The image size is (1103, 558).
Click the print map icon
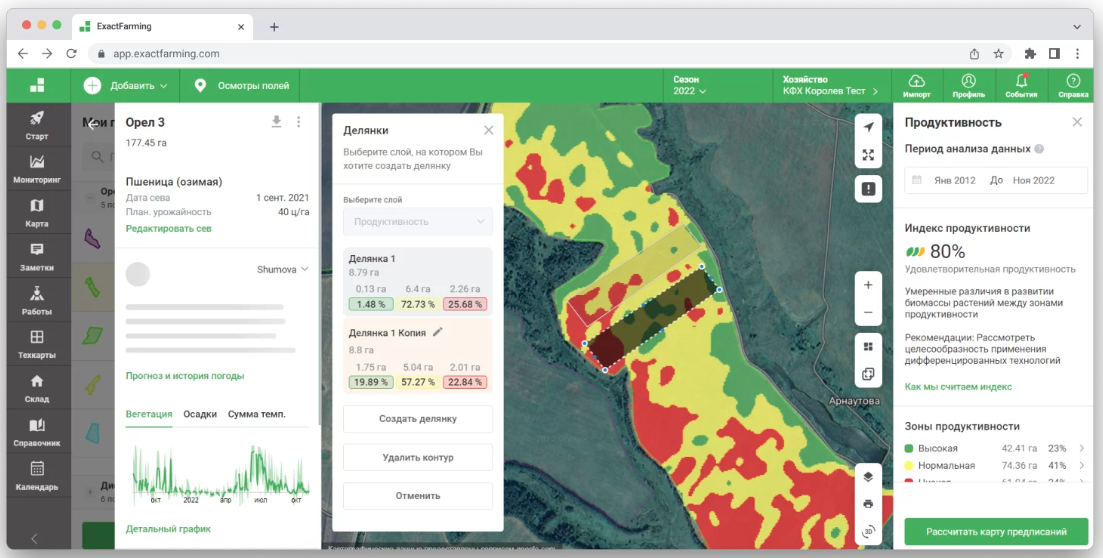tap(868, 503)
